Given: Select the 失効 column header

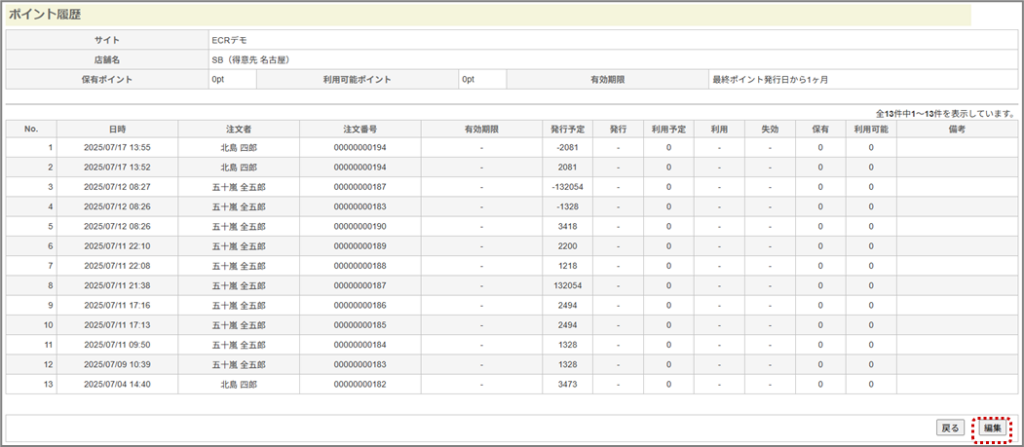Looking at the screenshot, I should pyautogui.click(x=769, y=129).
